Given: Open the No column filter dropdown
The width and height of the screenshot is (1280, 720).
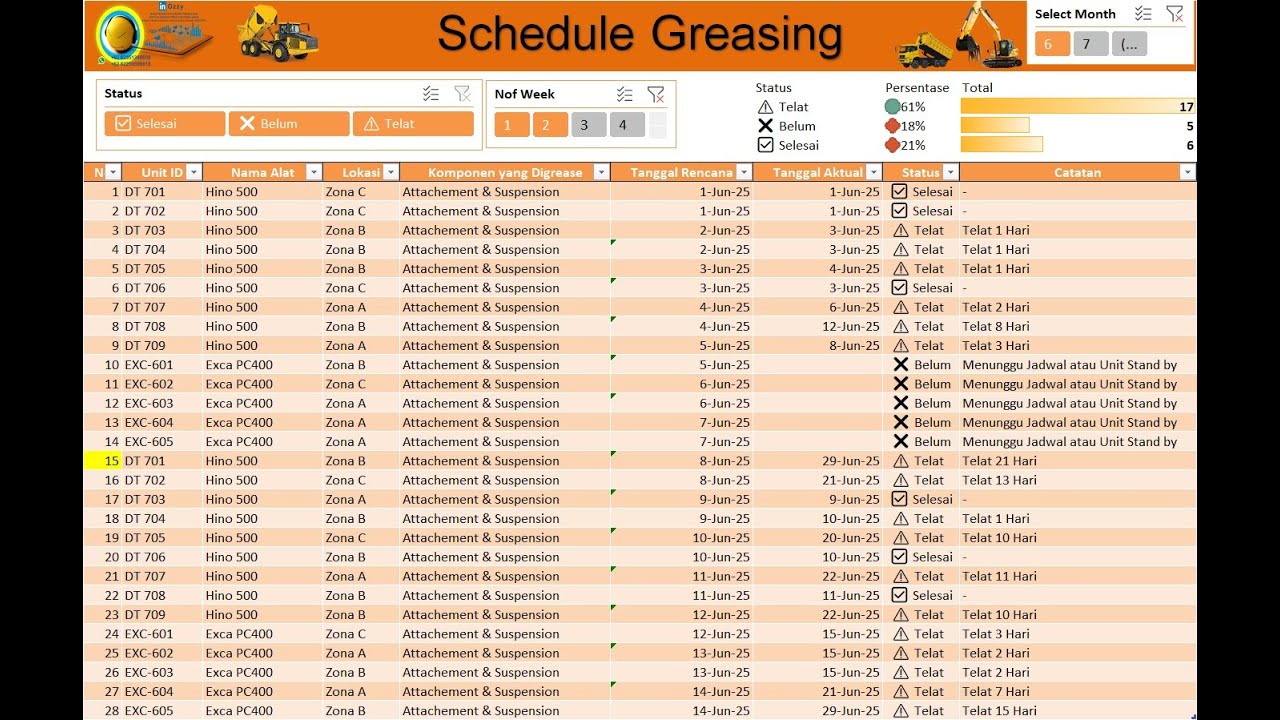Looking at the screenshot, I should point(113,172).
